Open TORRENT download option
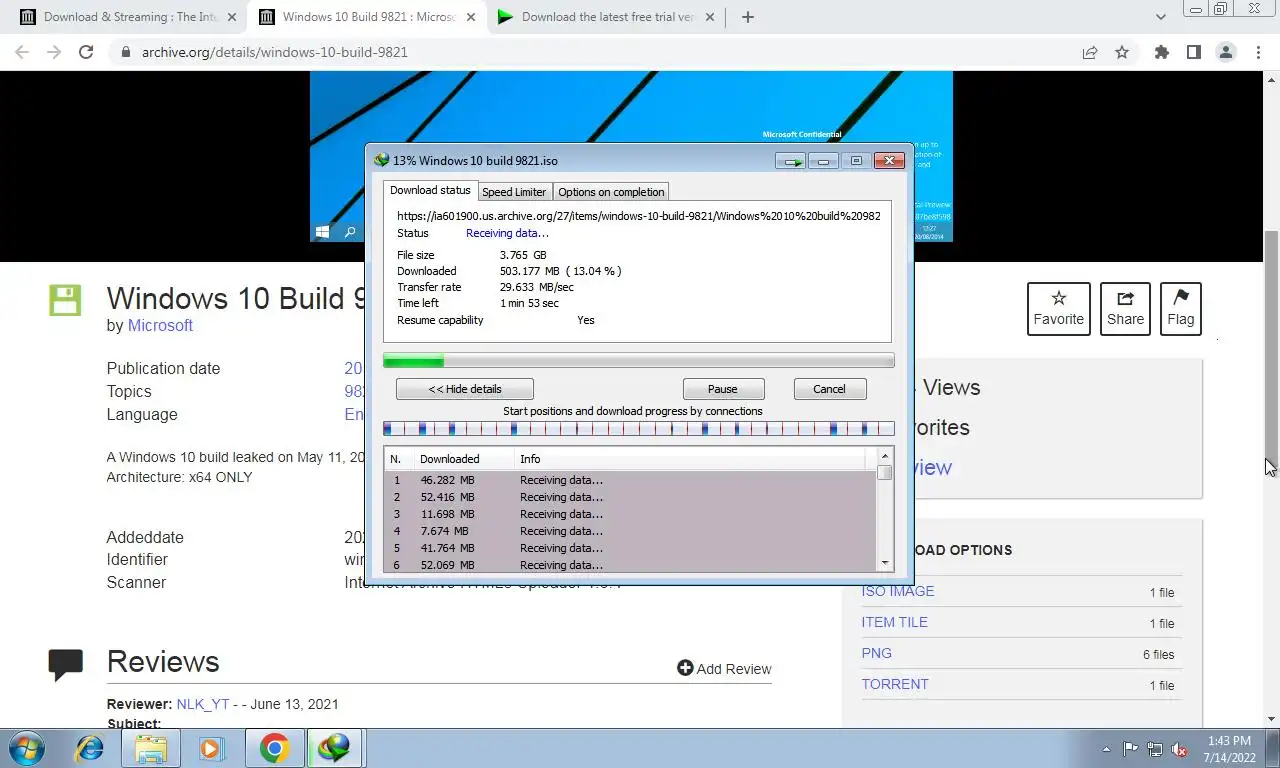This screenshot has height=768, width=1280. point(895,684)
